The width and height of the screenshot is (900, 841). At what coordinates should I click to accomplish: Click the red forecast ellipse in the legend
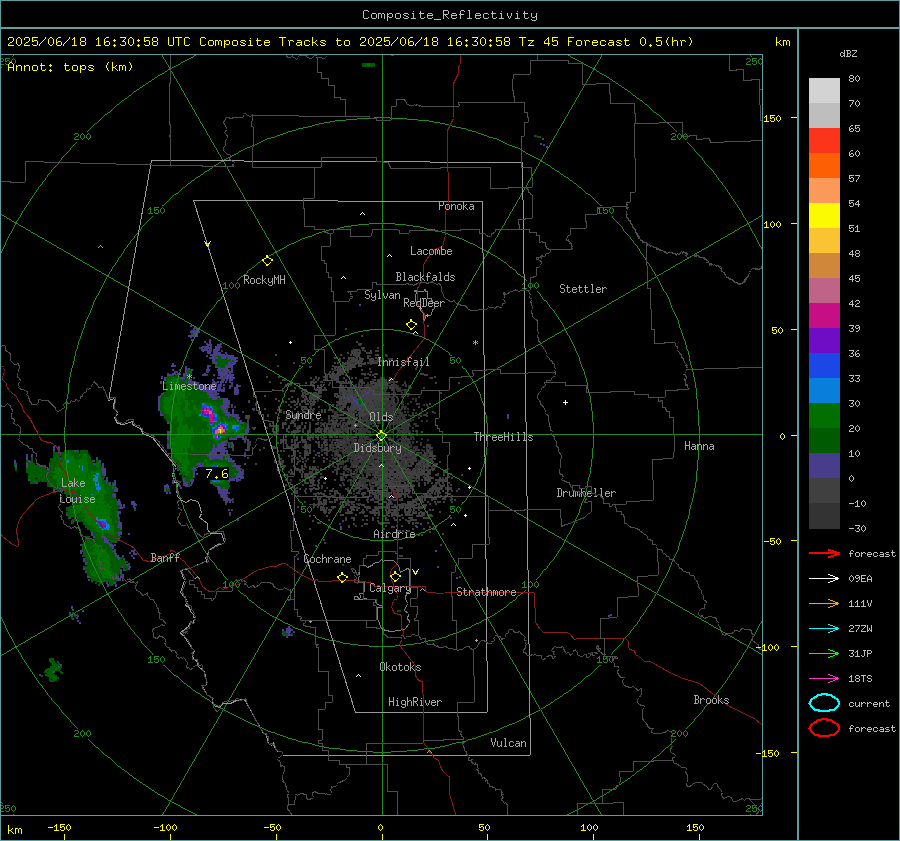point(824,728)
